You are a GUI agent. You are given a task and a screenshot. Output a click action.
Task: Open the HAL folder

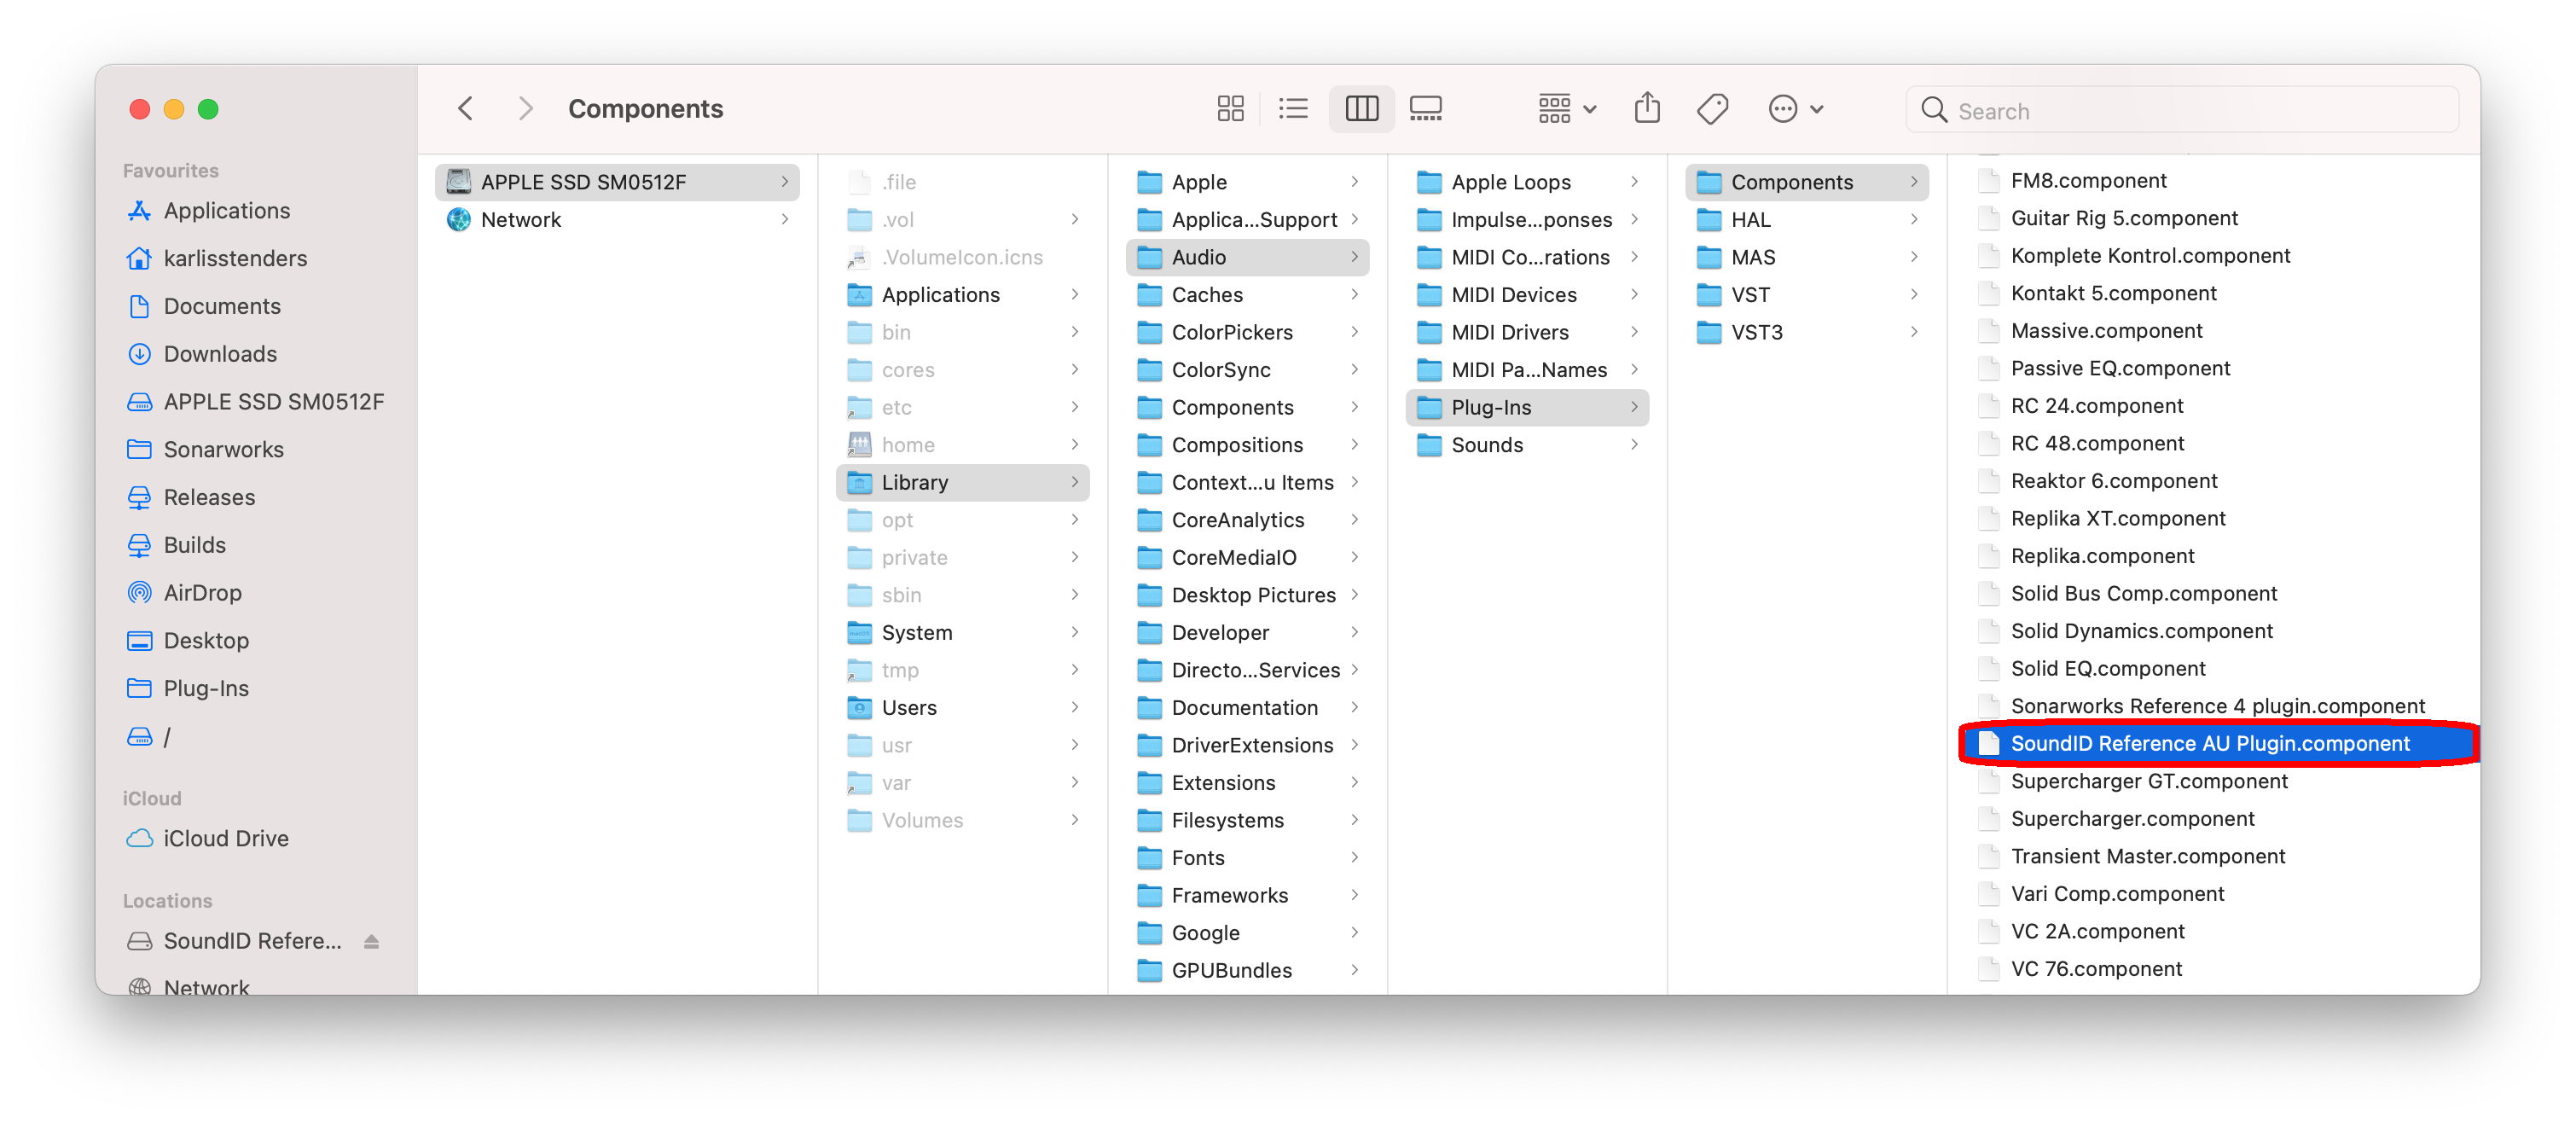point(1807,220)
